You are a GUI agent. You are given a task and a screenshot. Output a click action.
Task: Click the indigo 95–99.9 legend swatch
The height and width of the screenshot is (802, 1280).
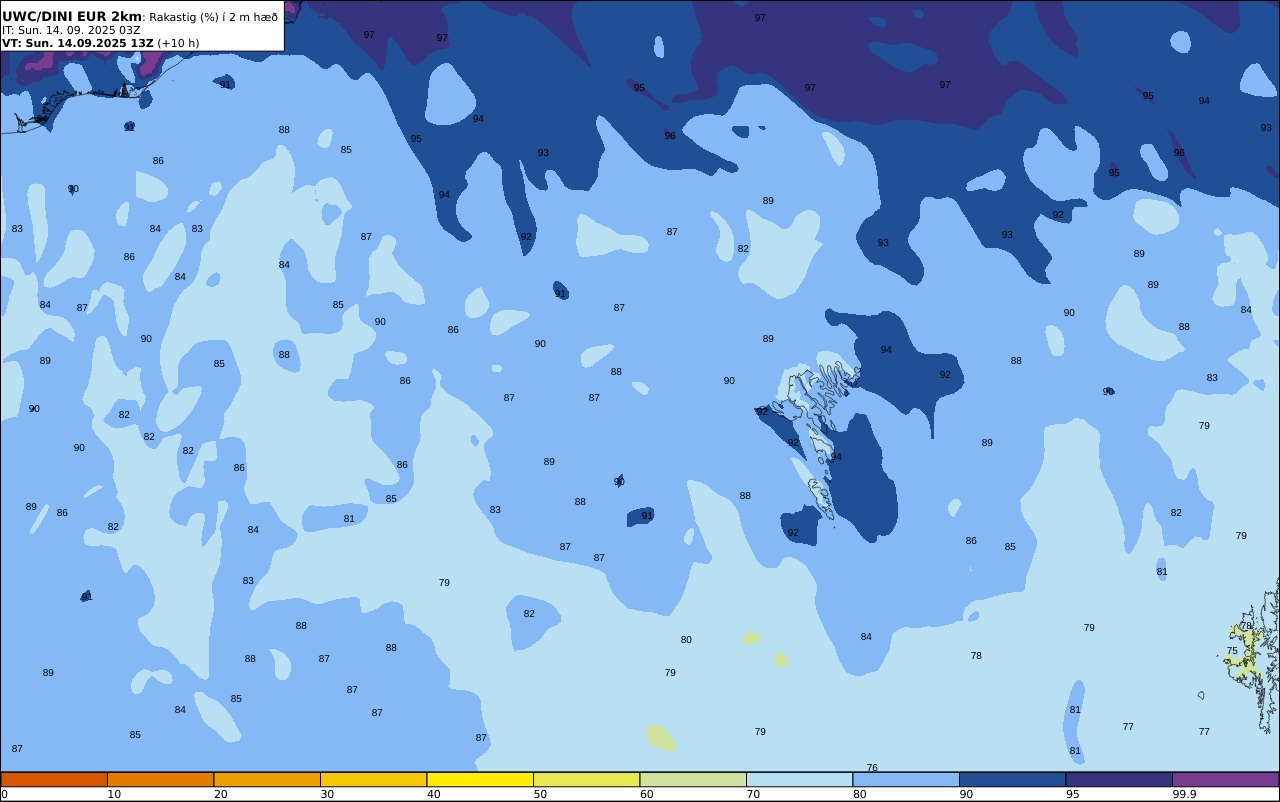pos(1119,779)
